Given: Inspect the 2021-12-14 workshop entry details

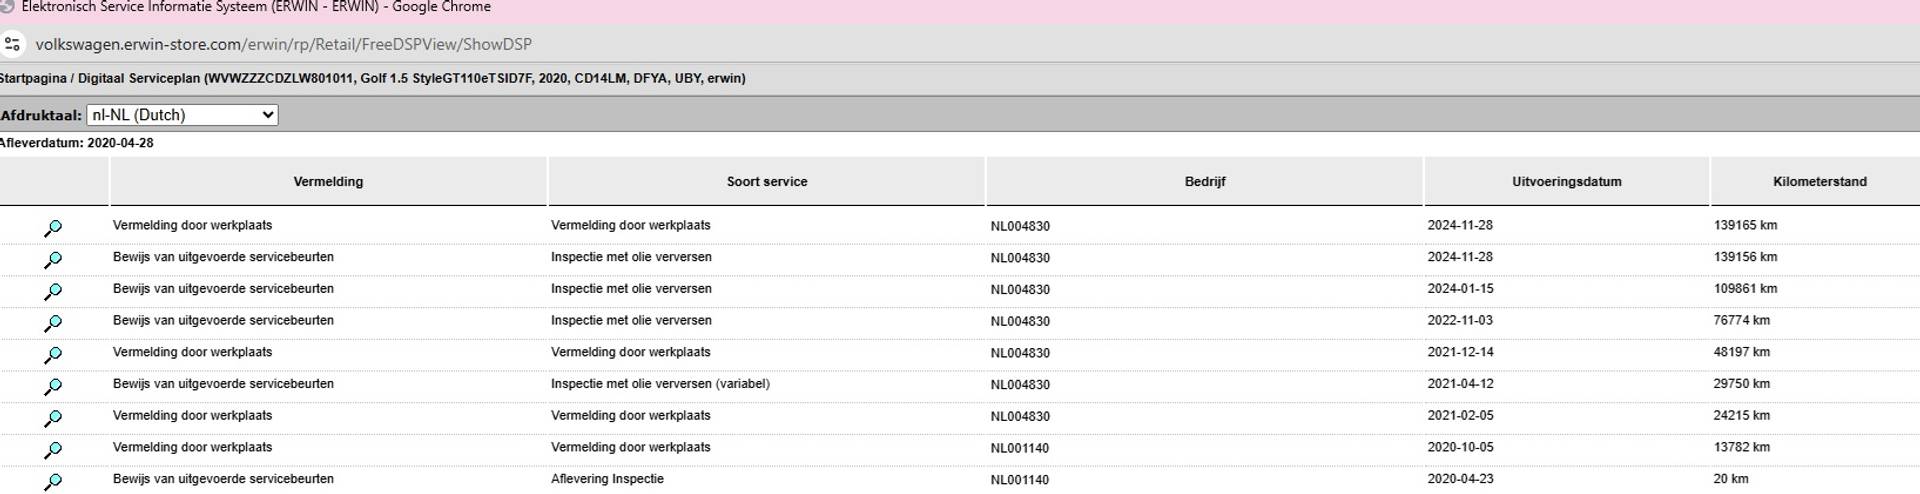Looking at the screenshot, I should (53, 355).
